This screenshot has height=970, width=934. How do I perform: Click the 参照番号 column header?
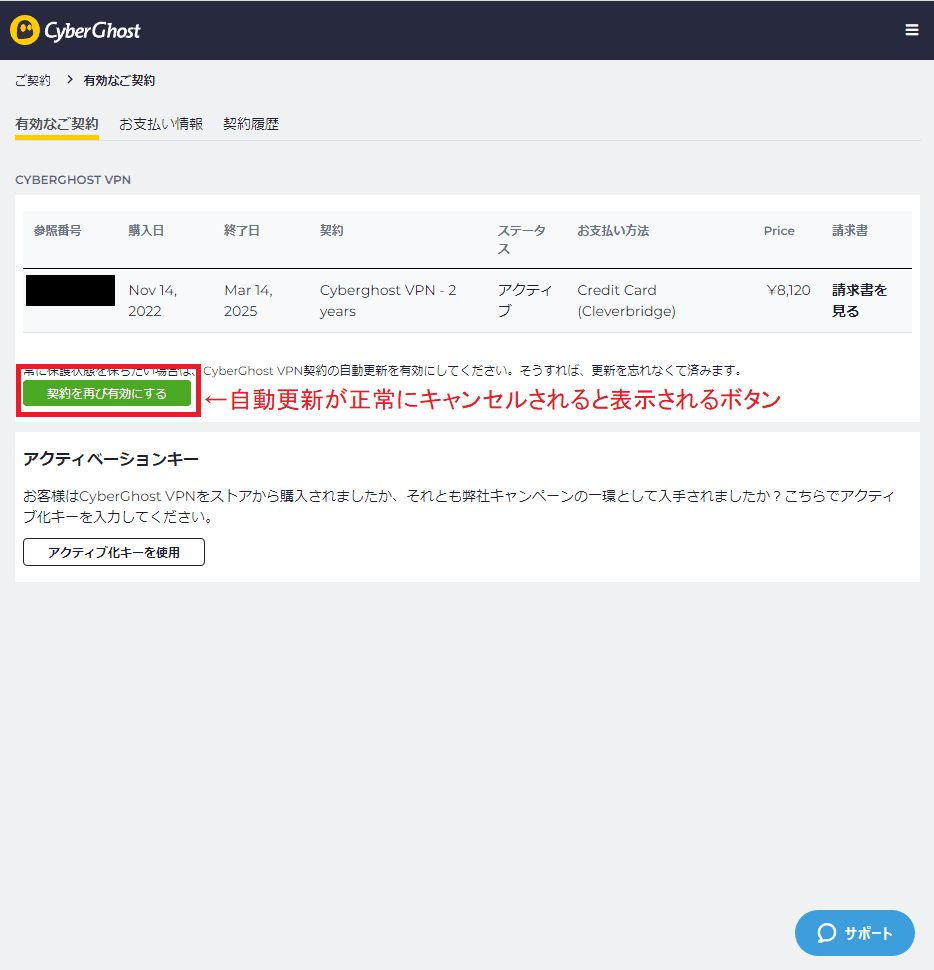pyautogui.click(x=58, y=231)
